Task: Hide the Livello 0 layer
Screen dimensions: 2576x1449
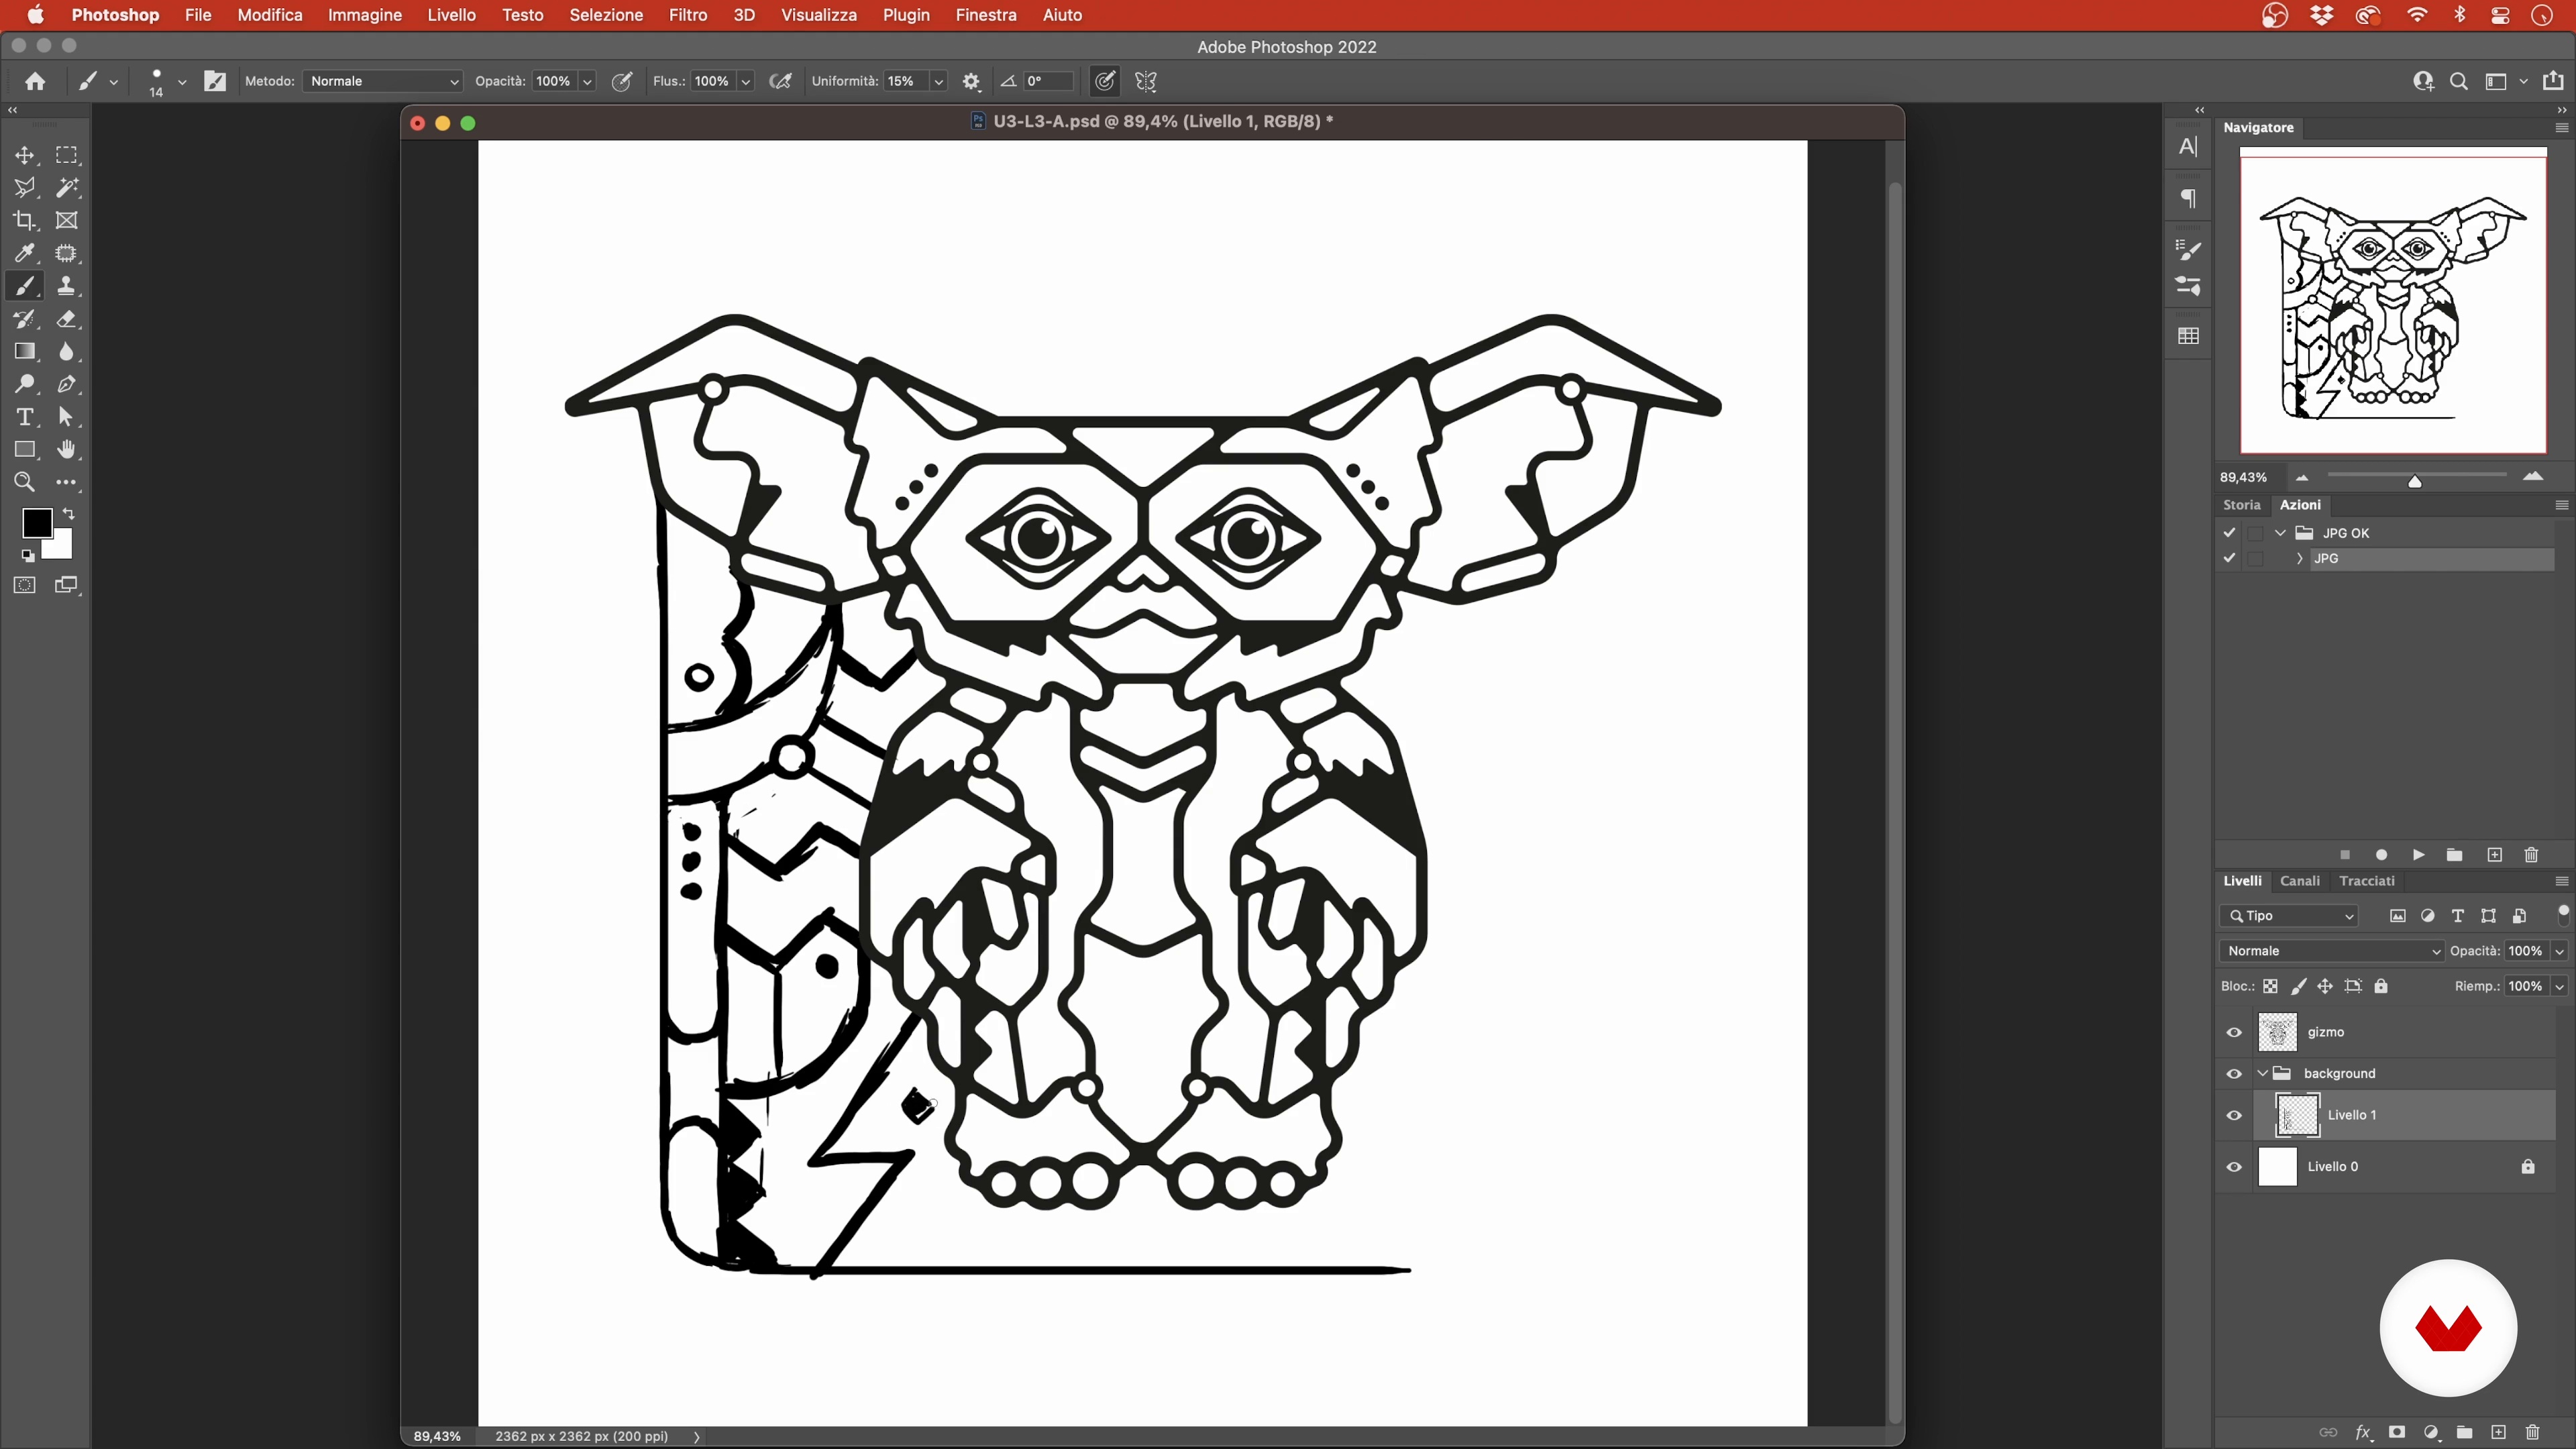Action: click(x=2234, y=1167)
